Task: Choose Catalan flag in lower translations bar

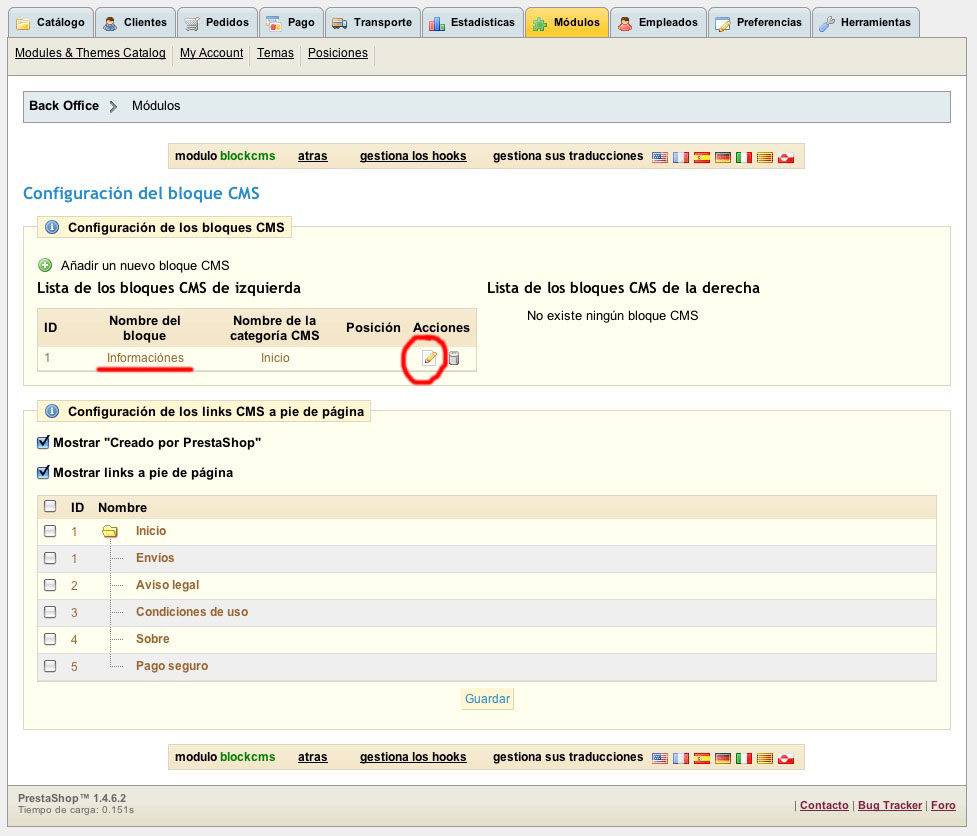Action: point(765,758)
